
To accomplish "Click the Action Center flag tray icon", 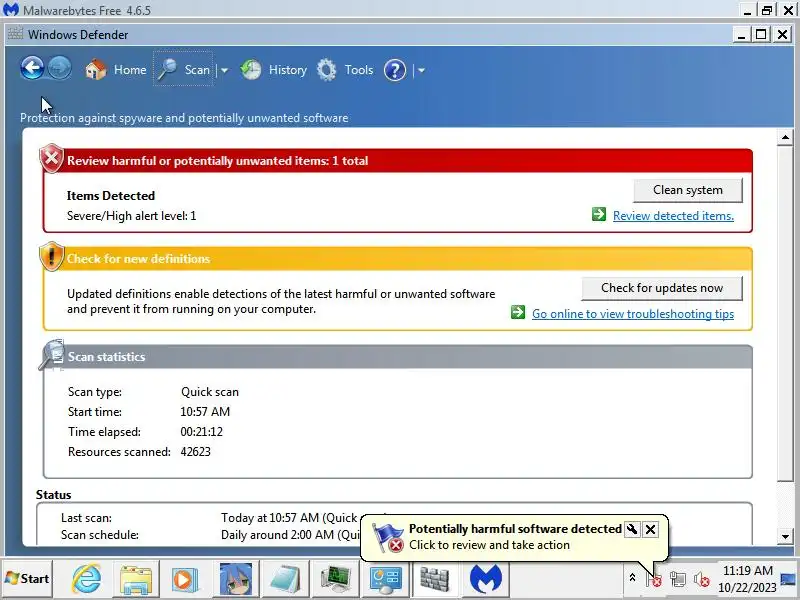I will tap(654, 579).
